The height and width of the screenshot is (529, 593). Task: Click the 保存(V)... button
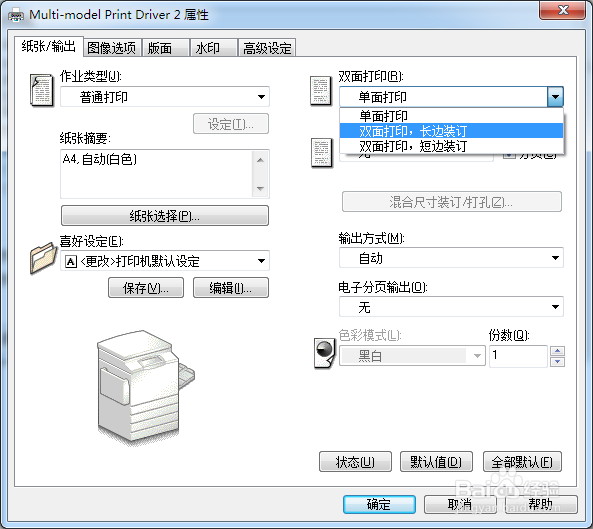pyautogui.click(x=146, y=288)
